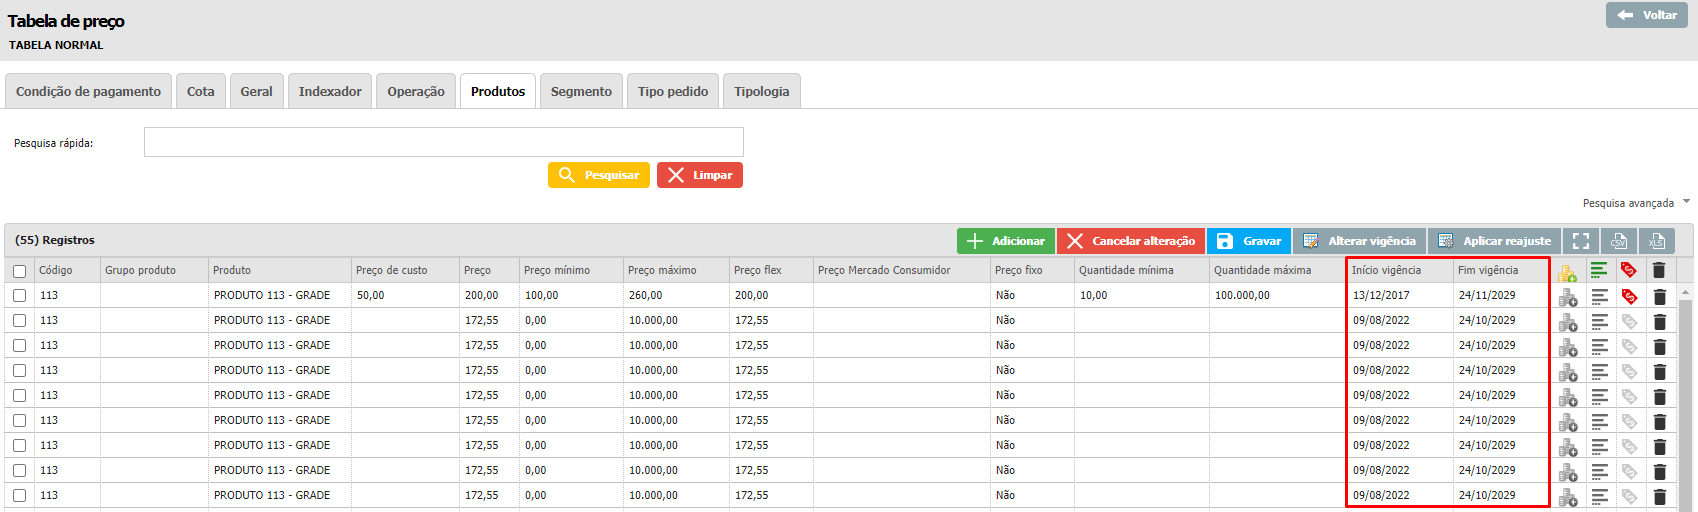Image resolution: width=1698 pixels, height=512 pixels.
Task: Click the minimum quantity cell 10,00
Action: (1142, 295)
